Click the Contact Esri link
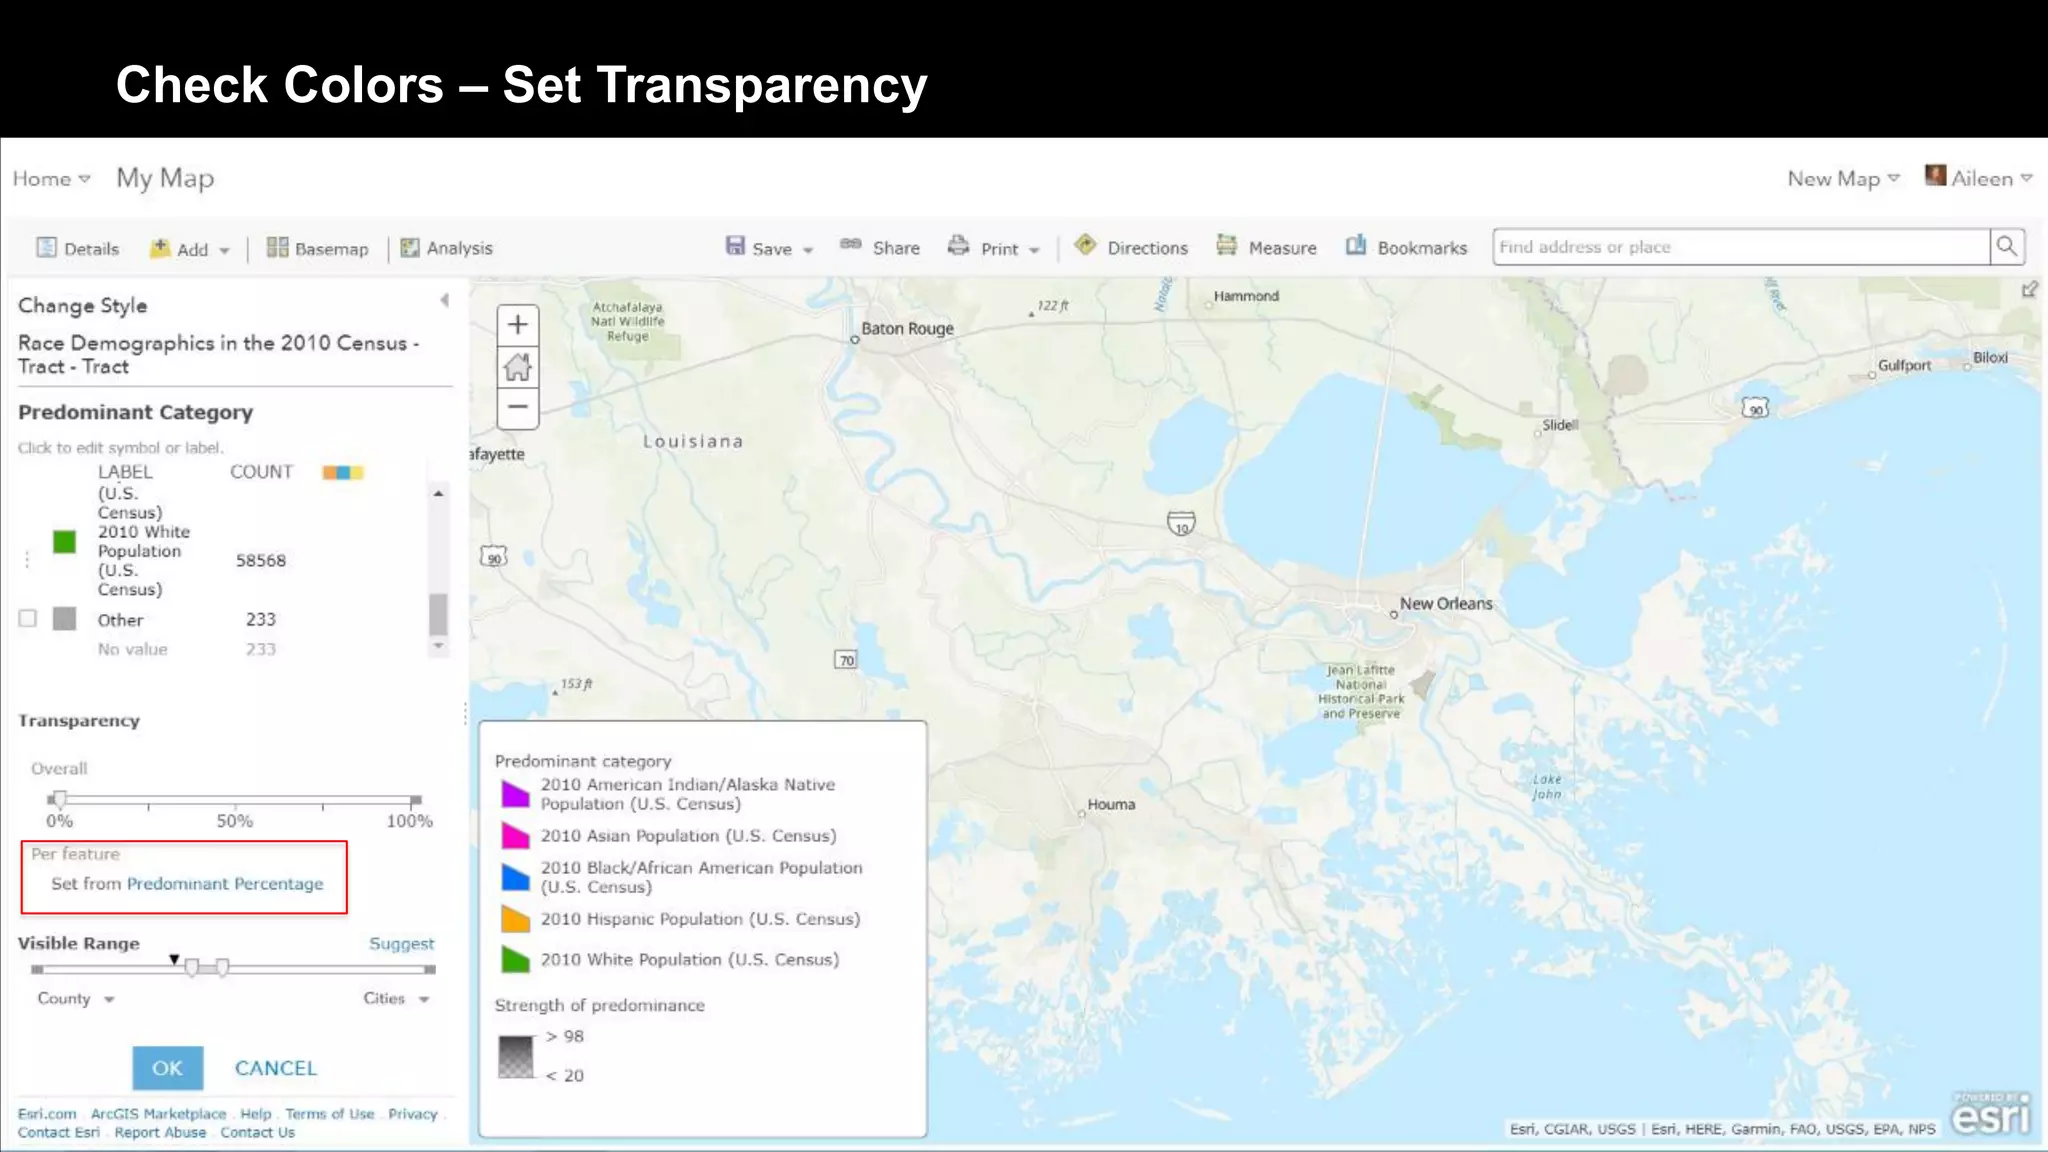2048x1152 pixels. (59, 1133)
